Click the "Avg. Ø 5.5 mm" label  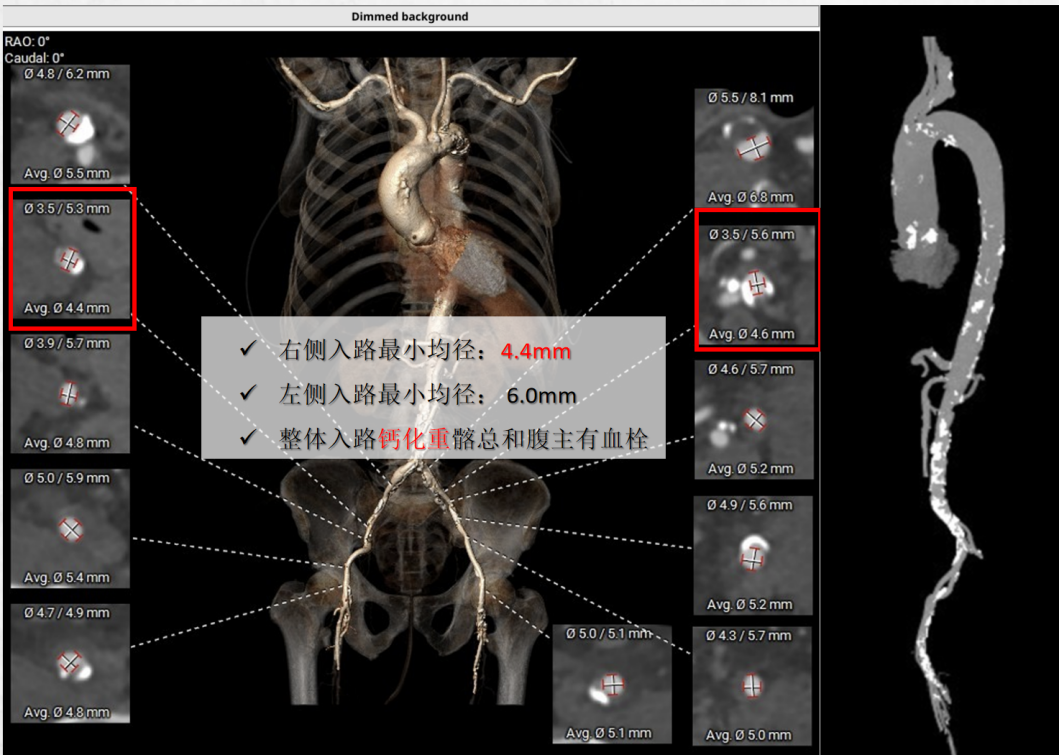pos(67,174)
